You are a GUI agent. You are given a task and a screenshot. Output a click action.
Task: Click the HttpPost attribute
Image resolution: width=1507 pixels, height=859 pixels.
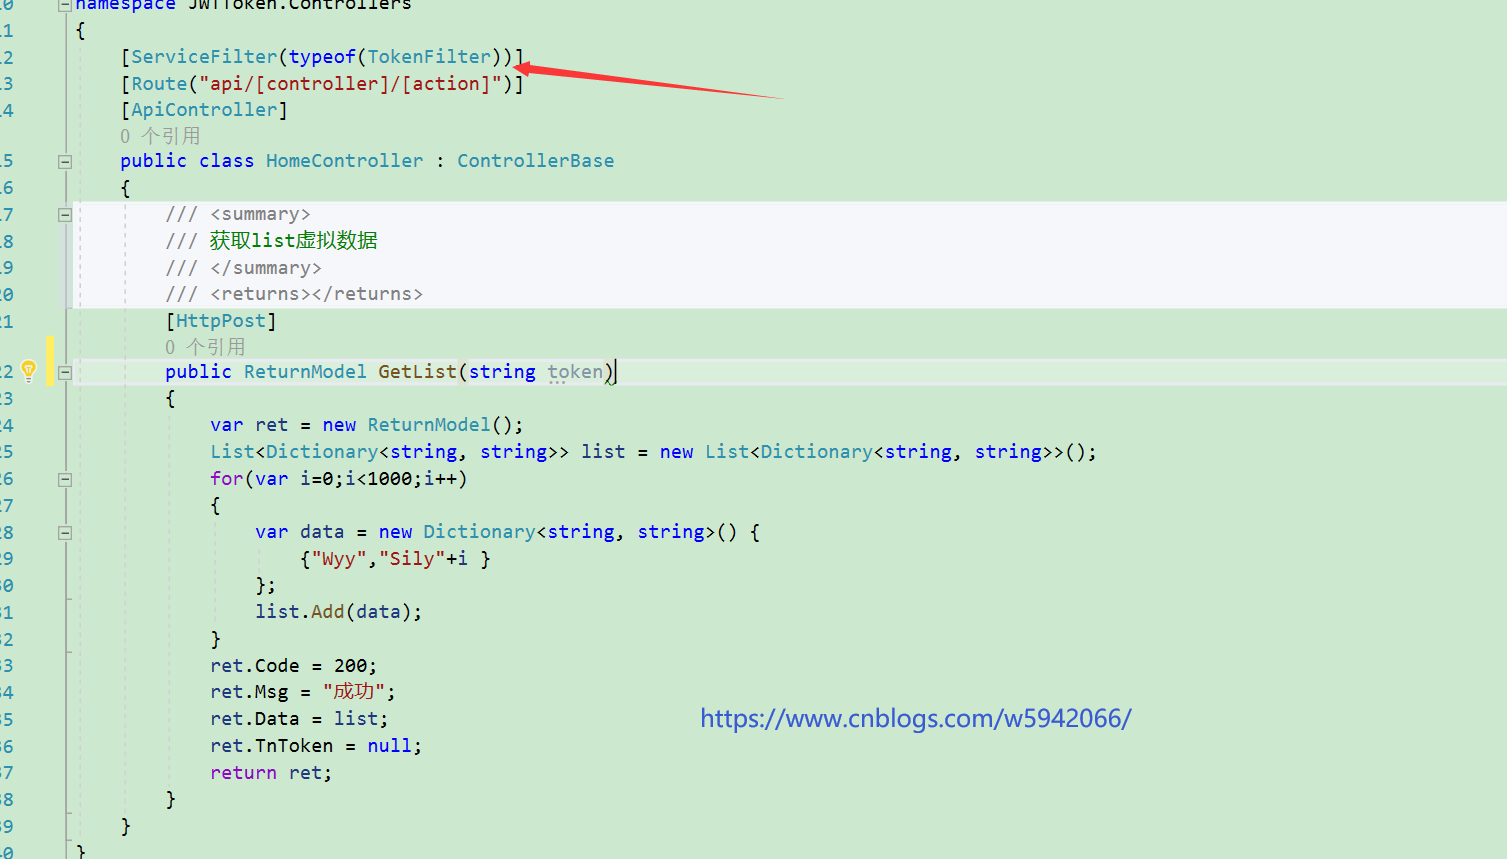(x=221, y=321)
